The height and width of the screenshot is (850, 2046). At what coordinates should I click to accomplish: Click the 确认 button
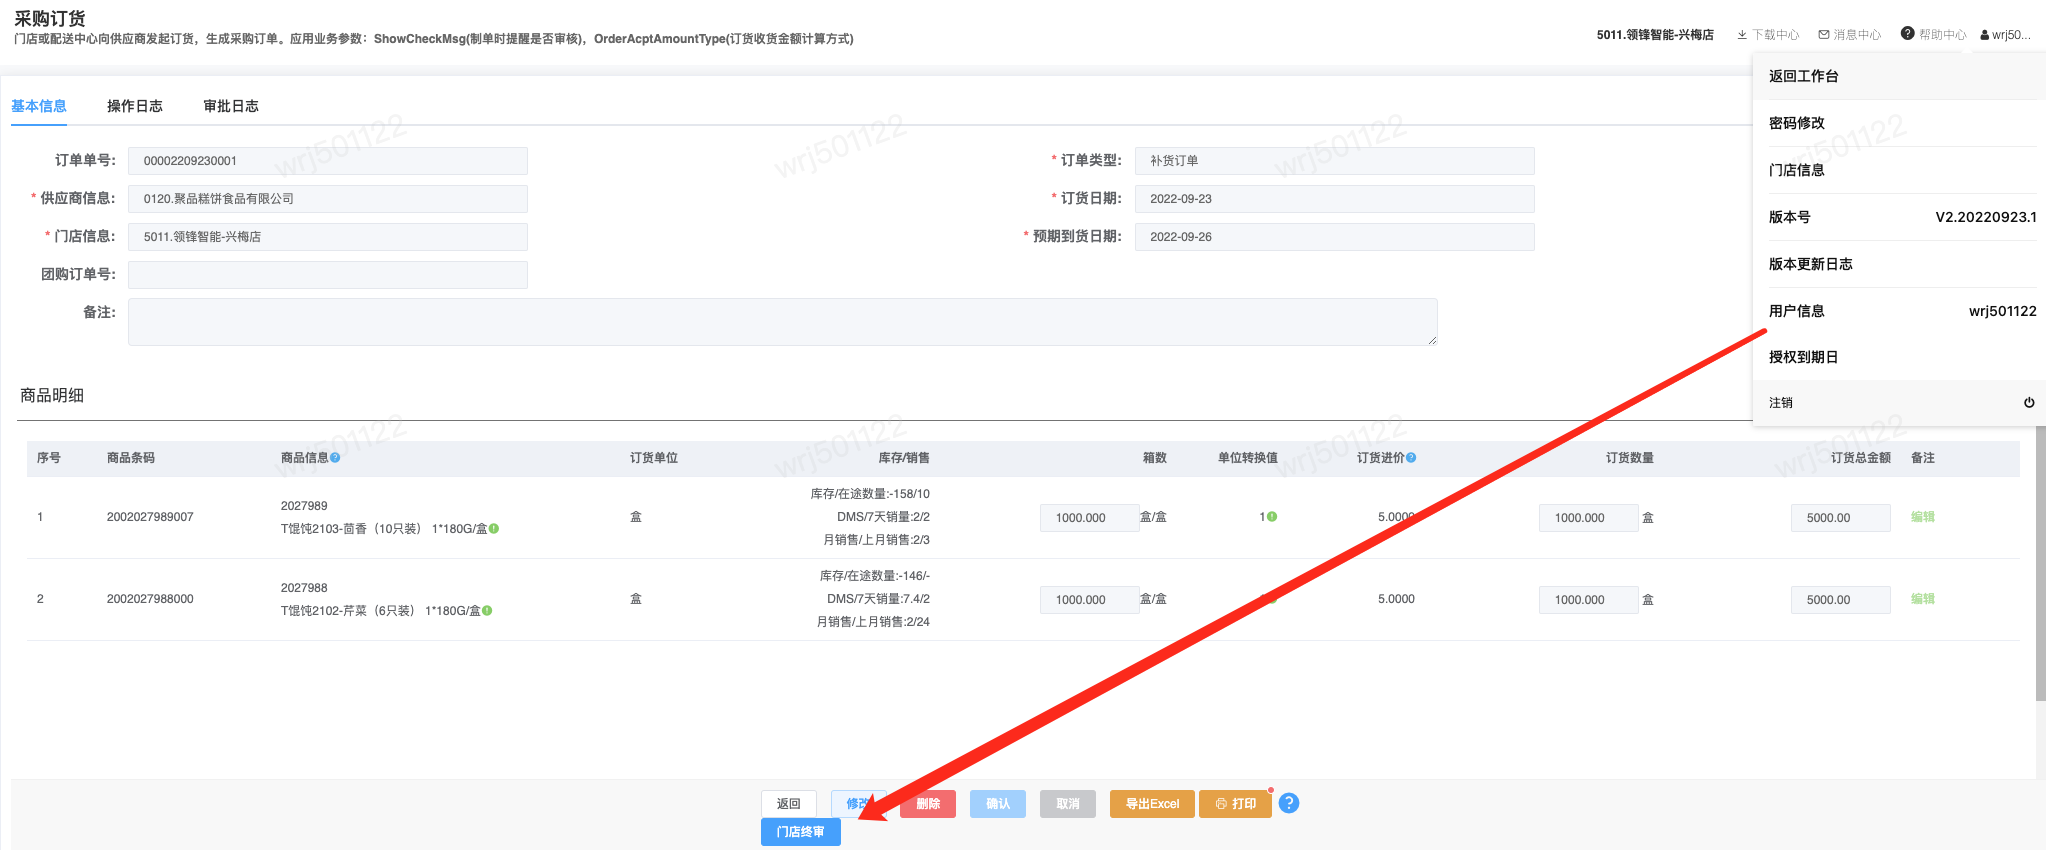998,804
